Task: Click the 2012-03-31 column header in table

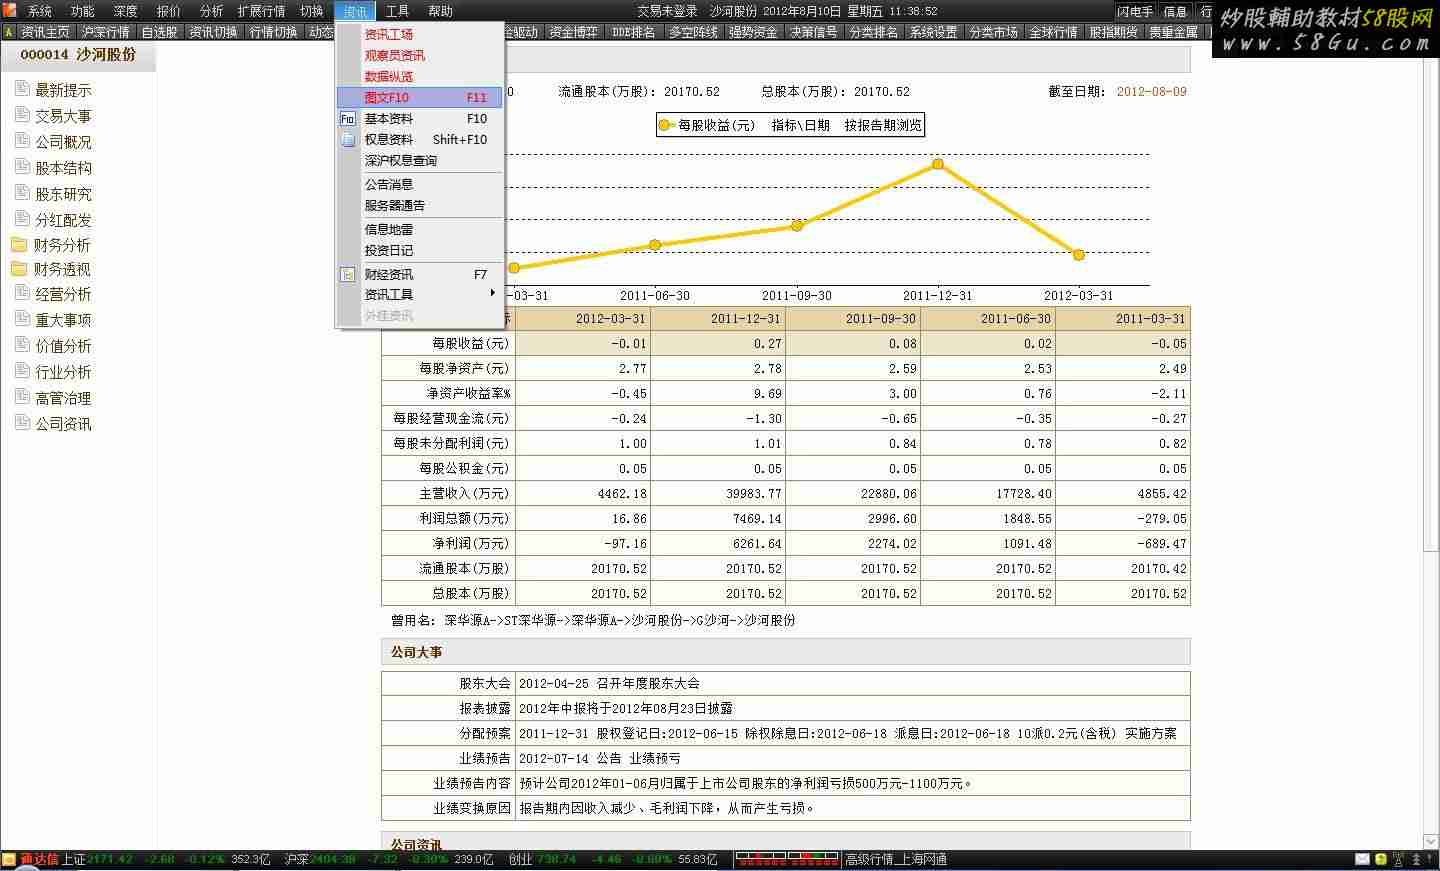Action: 583,318
